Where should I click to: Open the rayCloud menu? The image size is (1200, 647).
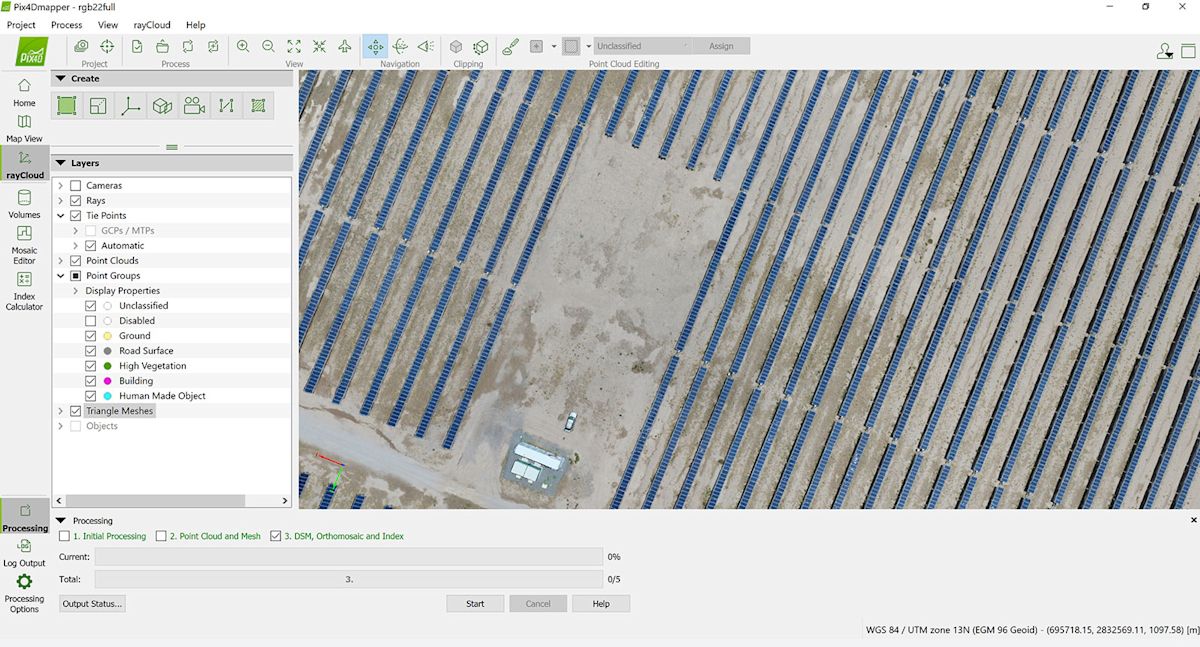click(150, 25)
